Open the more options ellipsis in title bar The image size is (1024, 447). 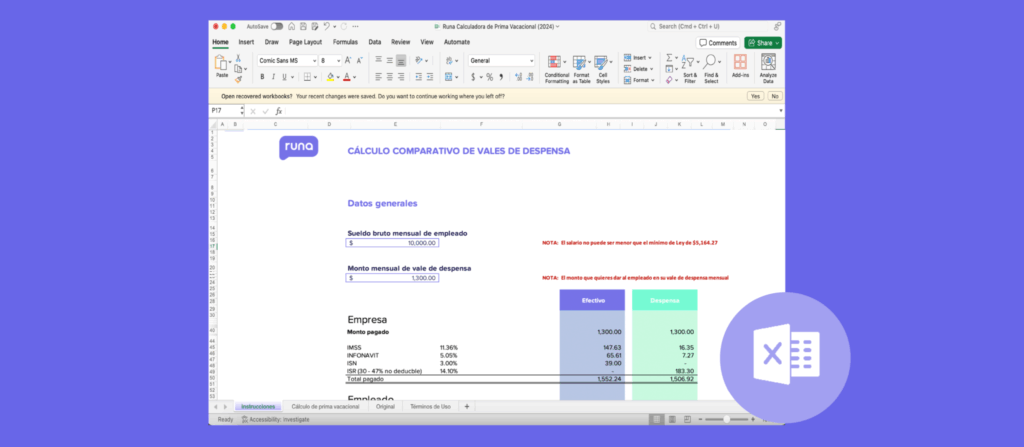tap(355, 26)
